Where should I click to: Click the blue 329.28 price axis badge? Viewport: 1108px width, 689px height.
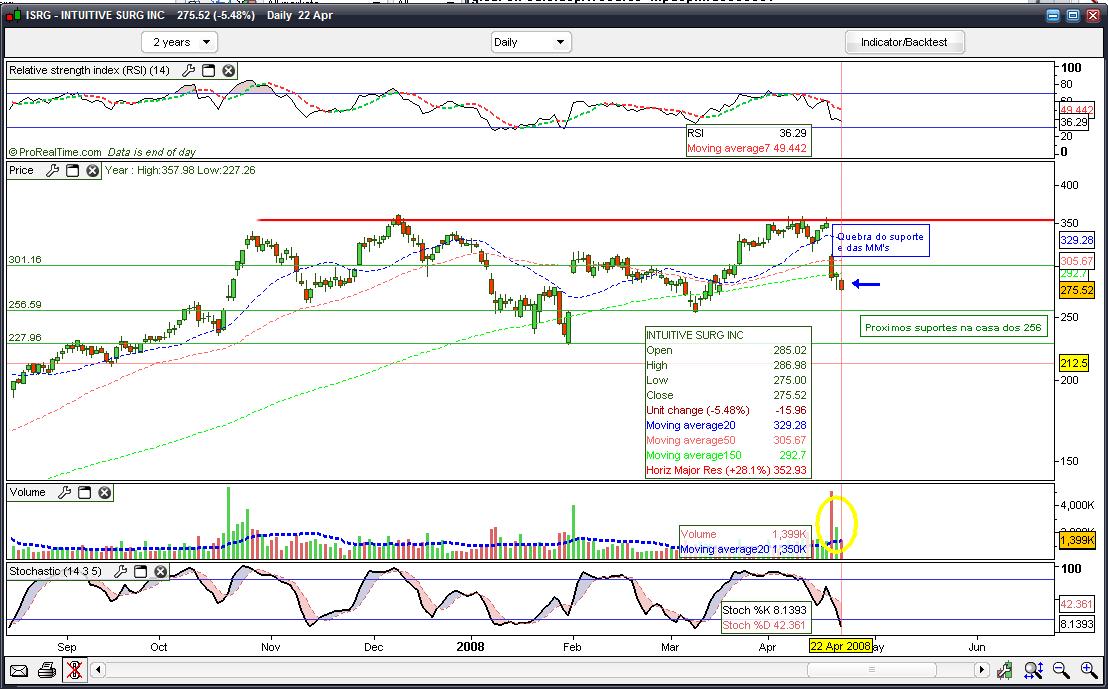click(x=1076, y=240)
